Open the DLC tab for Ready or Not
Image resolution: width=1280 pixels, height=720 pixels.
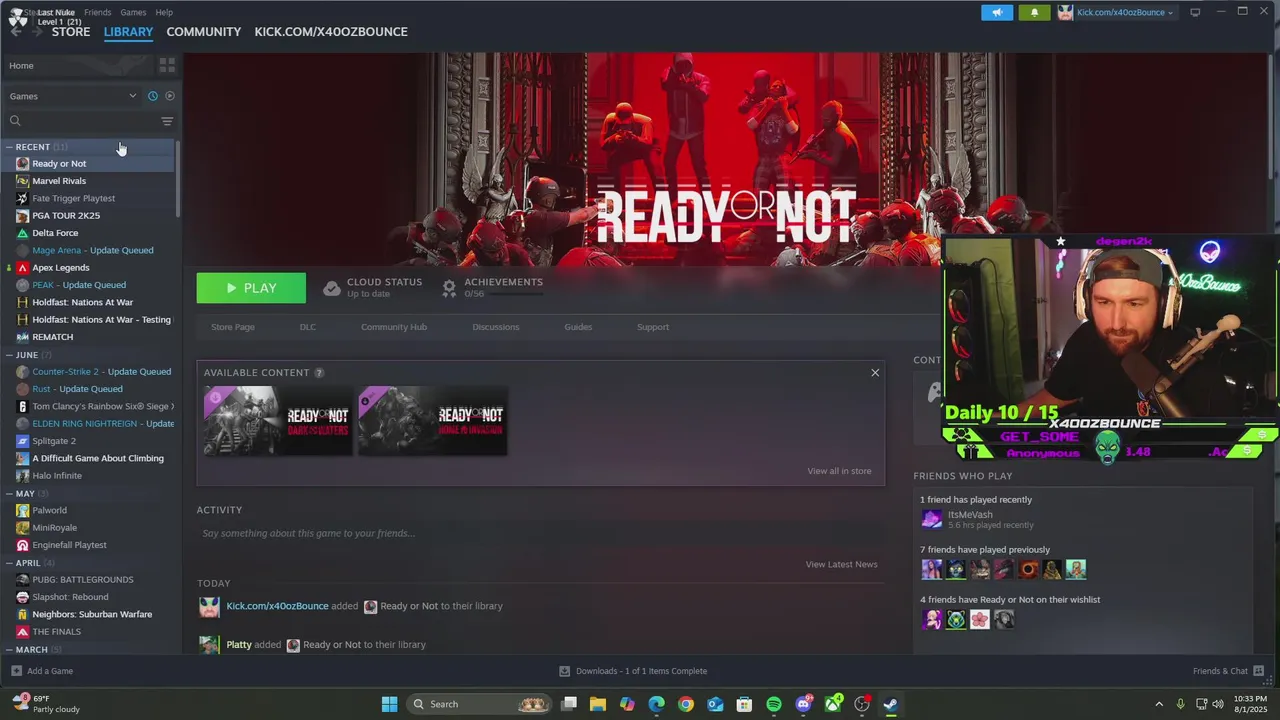(308, 327)
